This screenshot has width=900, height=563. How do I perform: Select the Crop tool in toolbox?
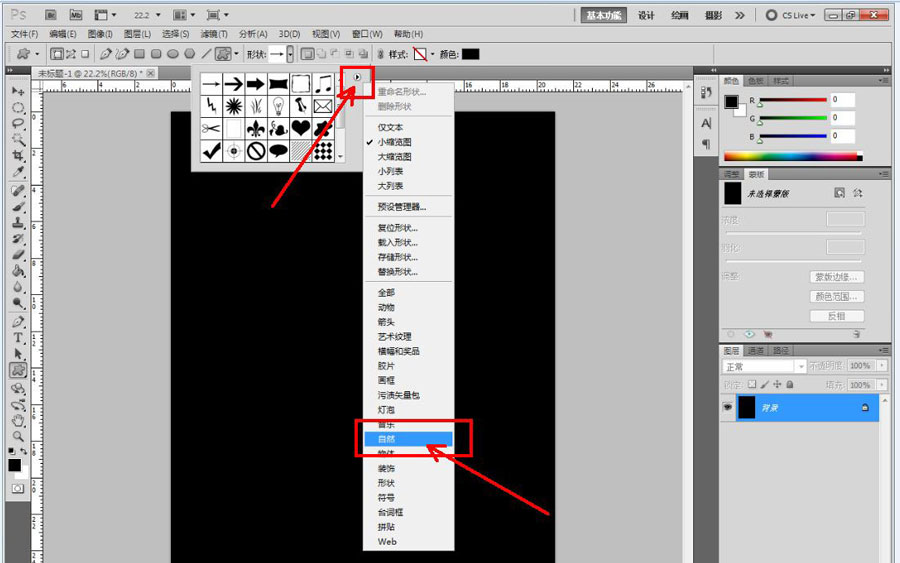(18, 156)
